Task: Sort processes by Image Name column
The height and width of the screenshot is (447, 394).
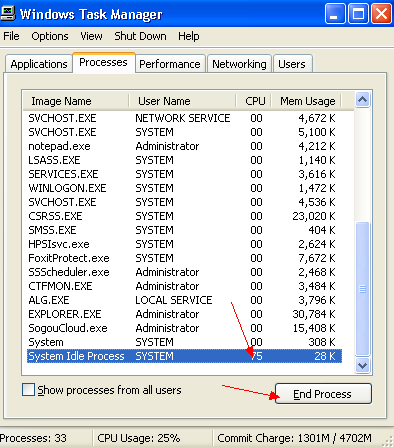Action: coord(76,101)
